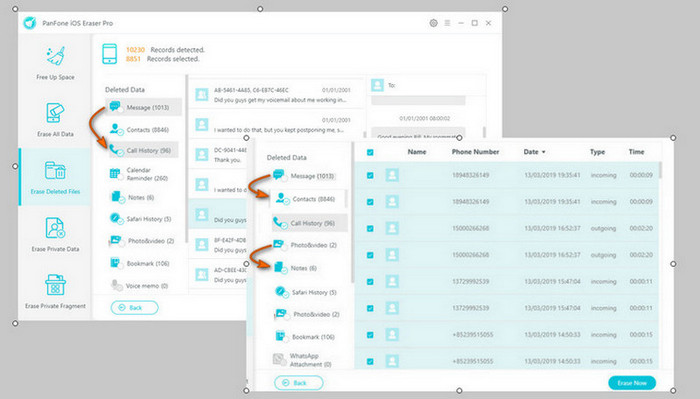Image resolution: width=700 pixels, height=399 pixels.
Task: Select Message (1013) in front panel
Action: point(304,176)
